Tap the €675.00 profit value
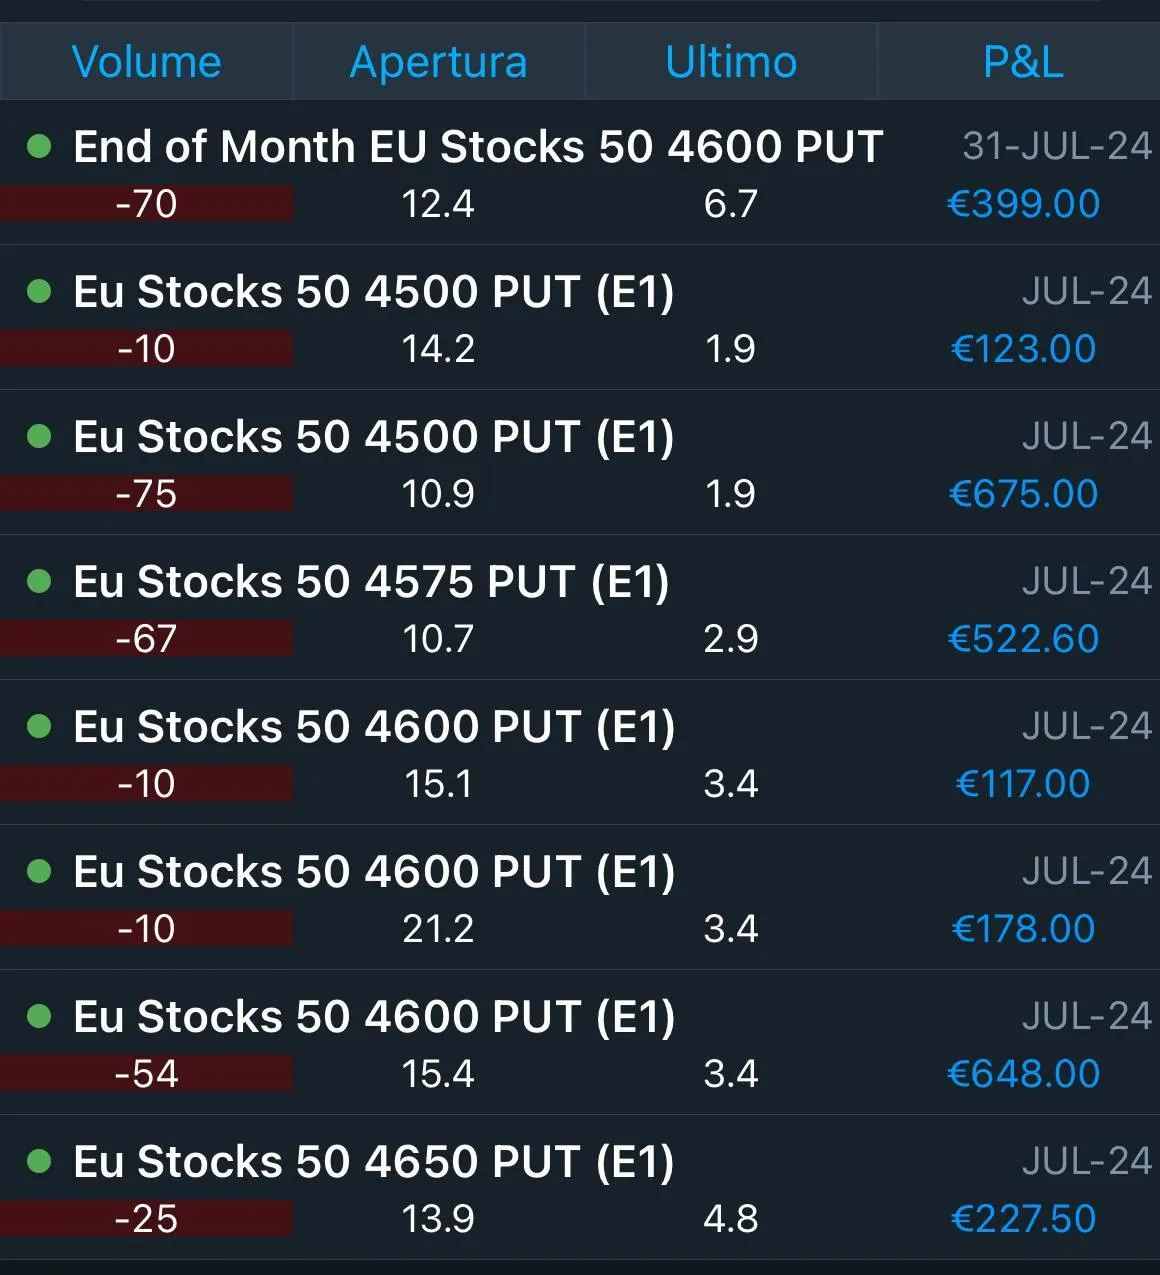The width and height of the screenshot is (1160, 1275). [1023, 494]
